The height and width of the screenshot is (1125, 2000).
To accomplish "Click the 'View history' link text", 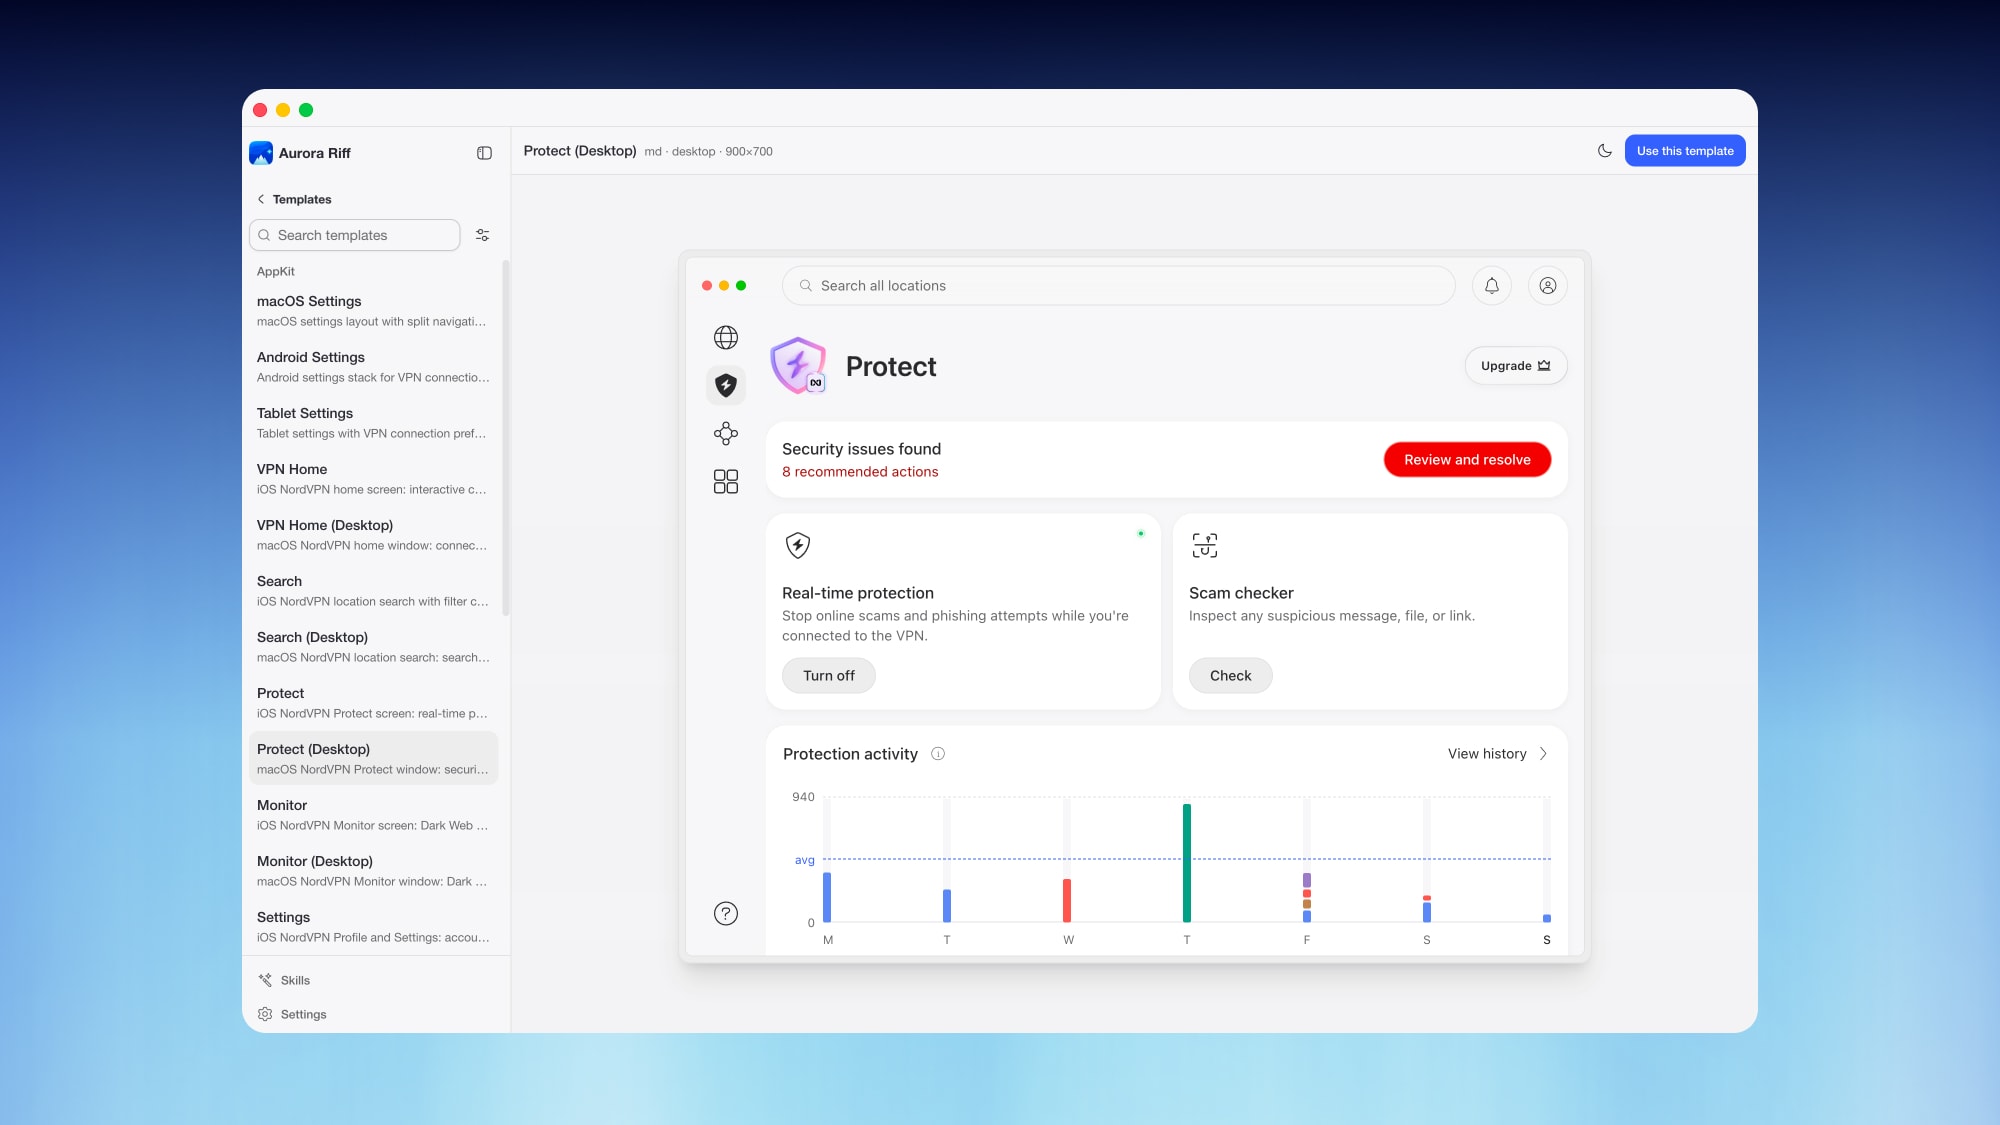I will (x=1487, y=754).
